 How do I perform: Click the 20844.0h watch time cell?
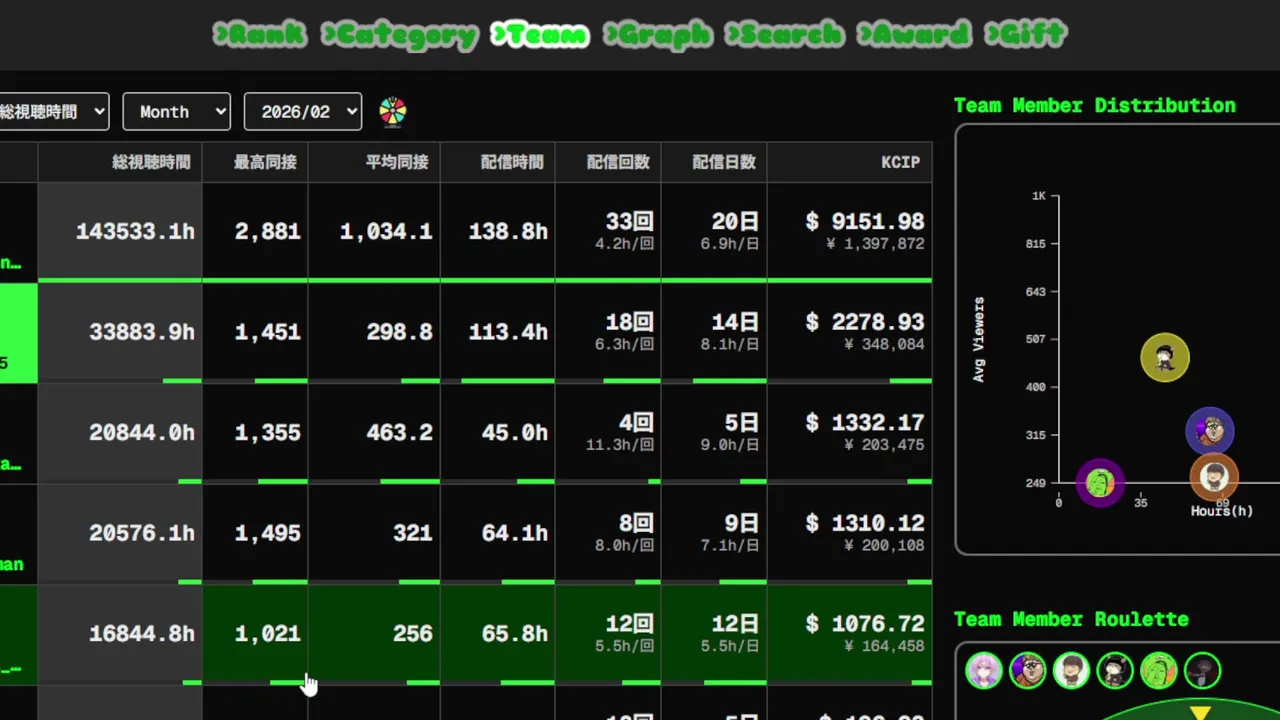(x=120, y=433)
